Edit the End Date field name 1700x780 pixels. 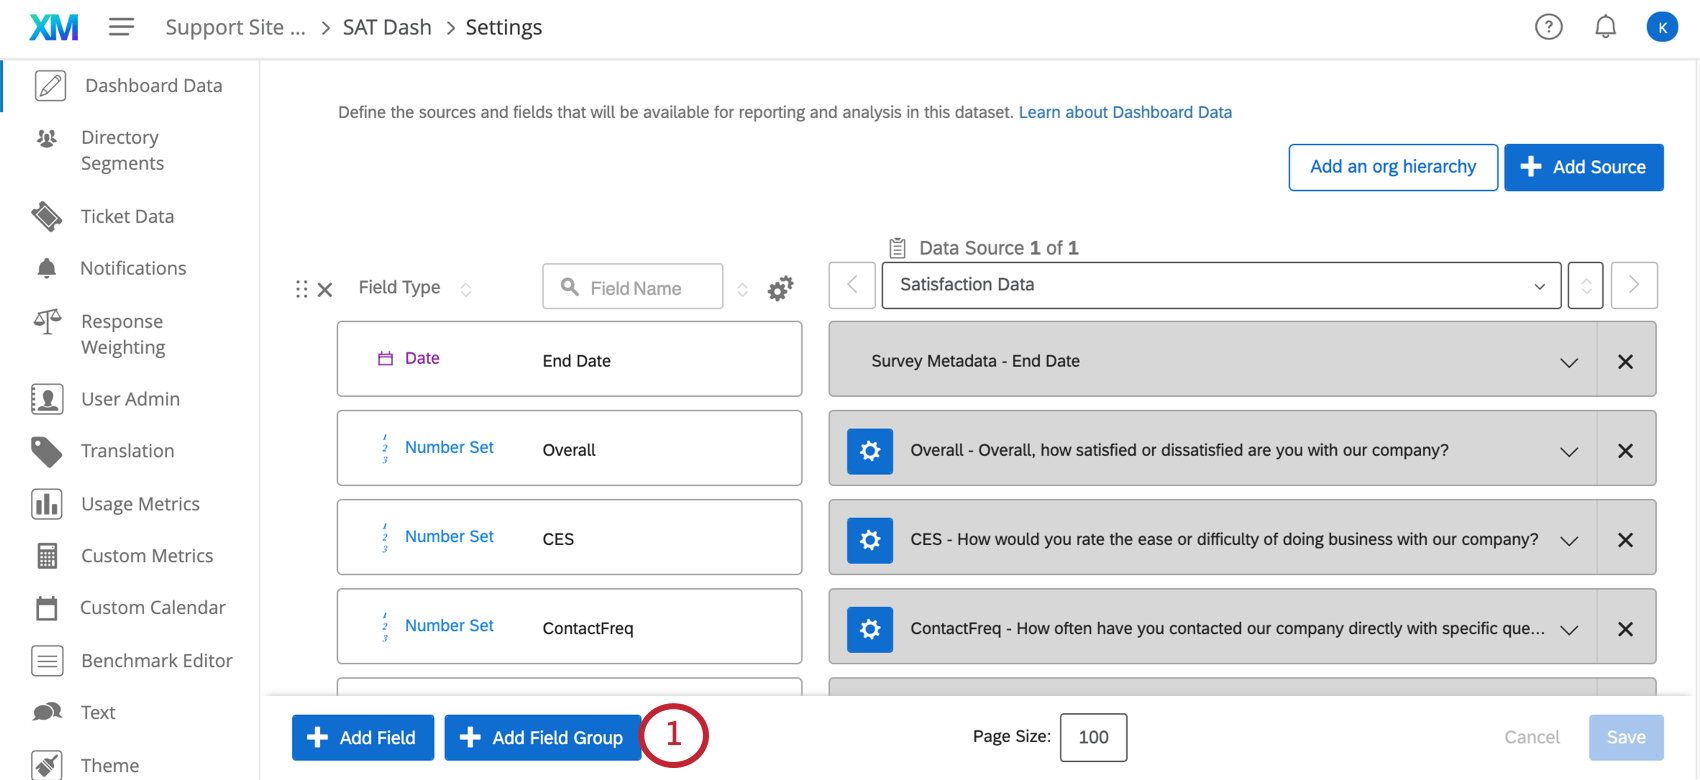pyautogui.click(x=577, y=361)
